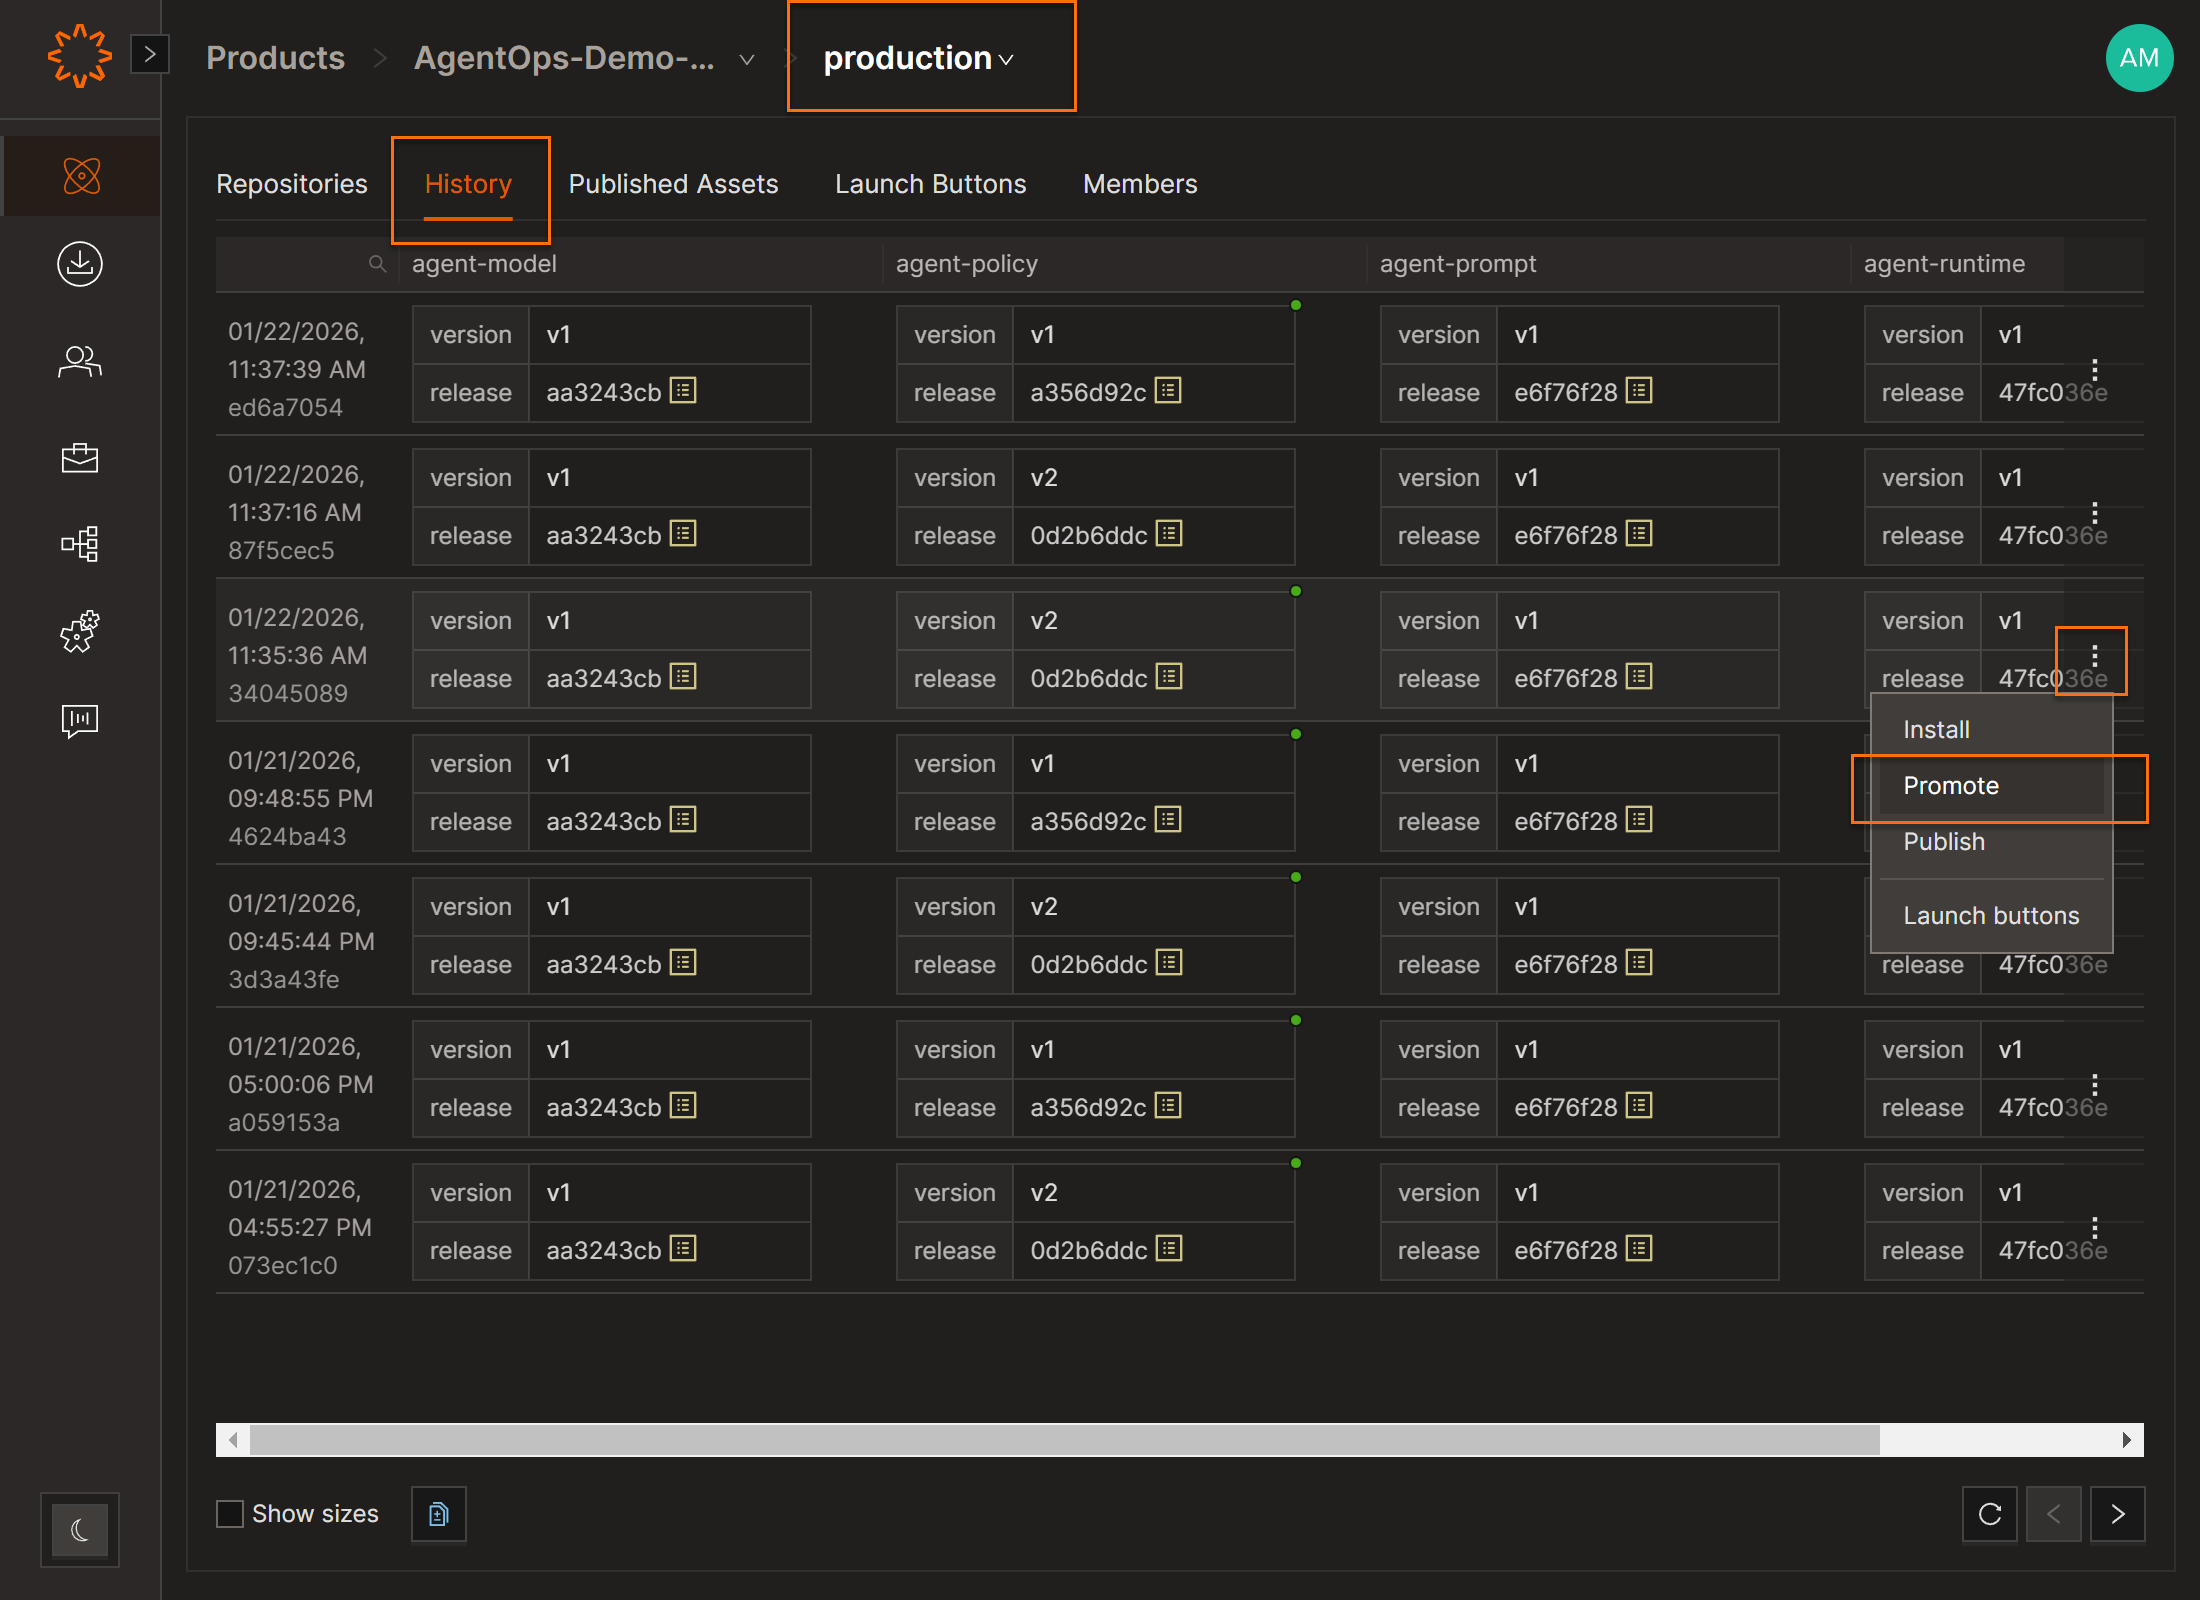The height and width of the screenshot is (1600, 2200).
Task: Click the horizontal scrollbar right arrow
Action: (2126, 1440)
